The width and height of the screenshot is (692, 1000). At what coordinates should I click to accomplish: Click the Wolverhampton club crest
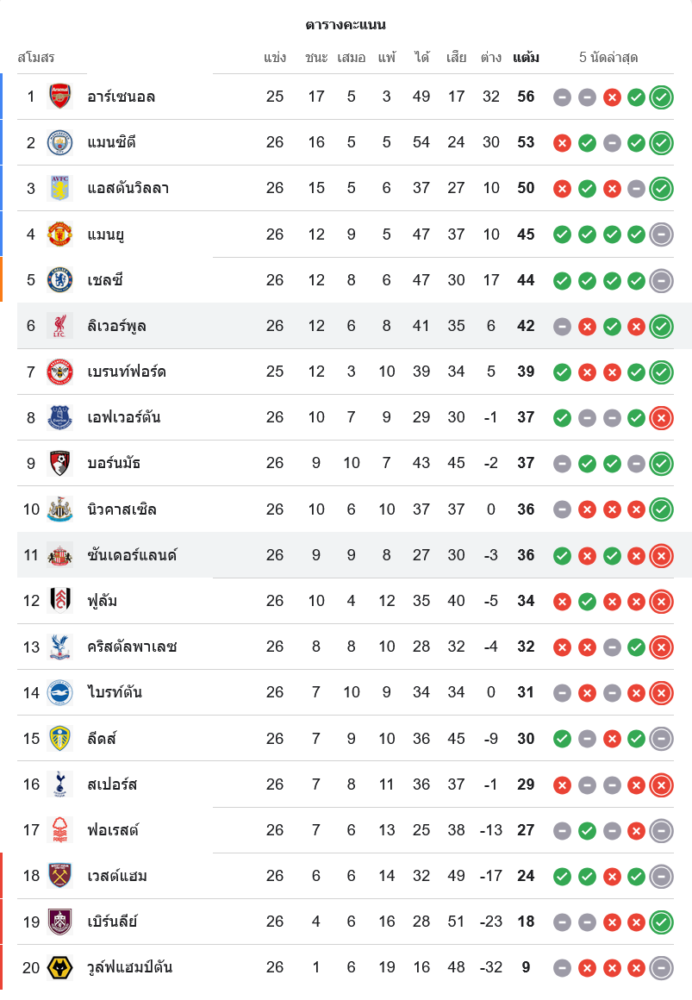click(60, 967)
